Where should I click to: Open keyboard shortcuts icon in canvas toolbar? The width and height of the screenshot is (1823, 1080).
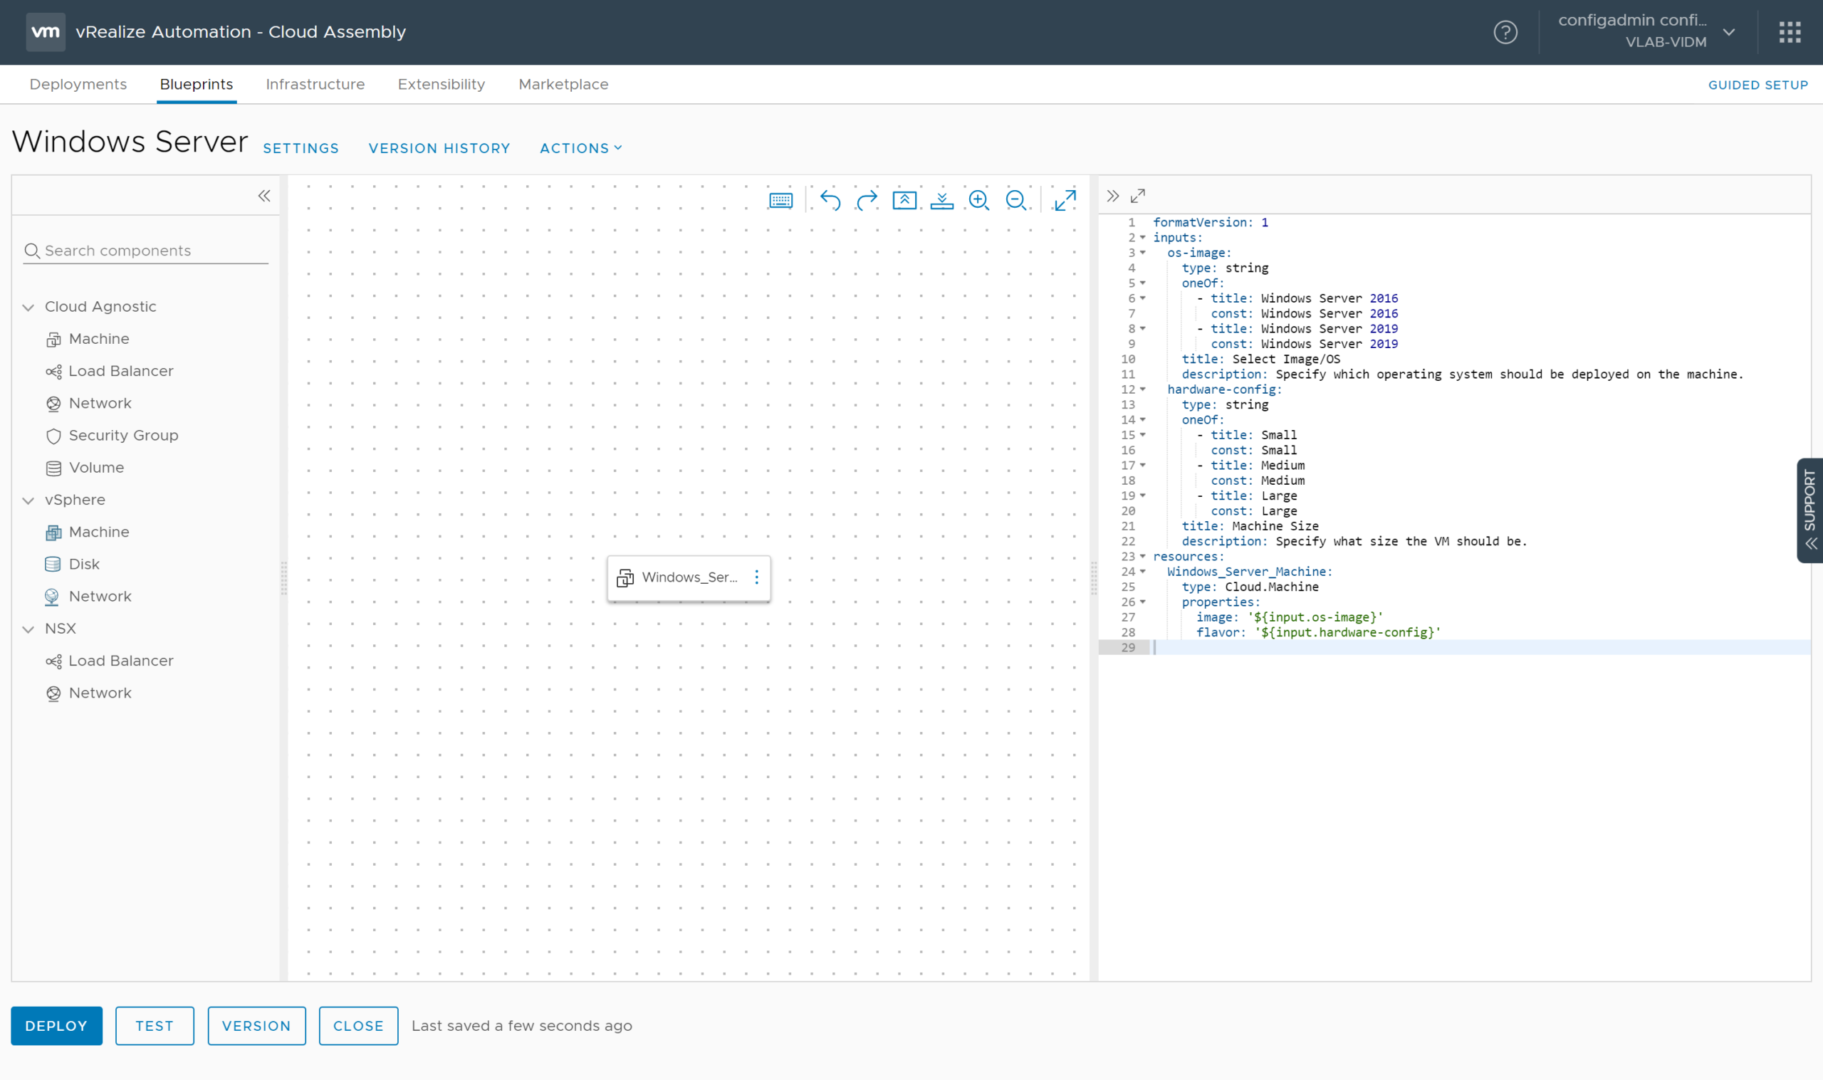tap(781, 200)
